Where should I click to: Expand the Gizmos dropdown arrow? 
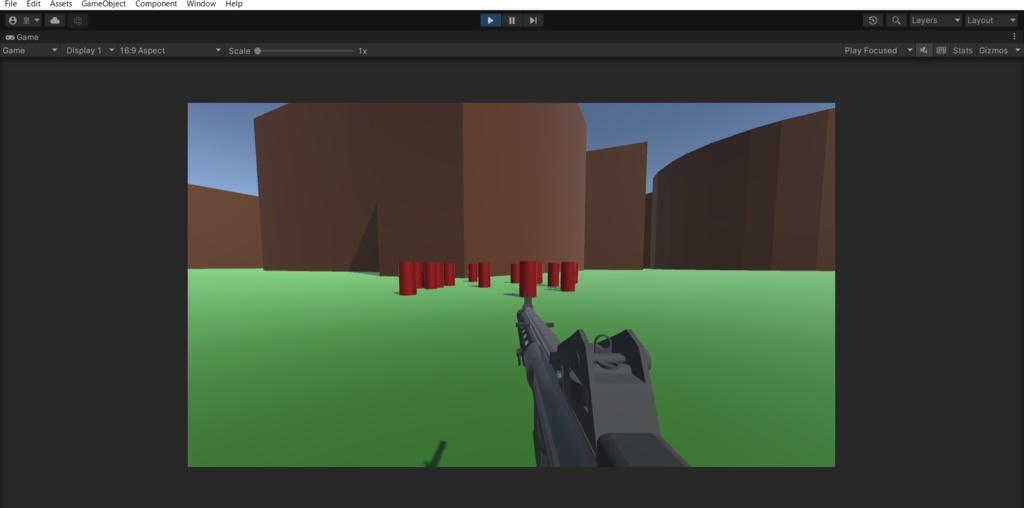[1017, 50]
